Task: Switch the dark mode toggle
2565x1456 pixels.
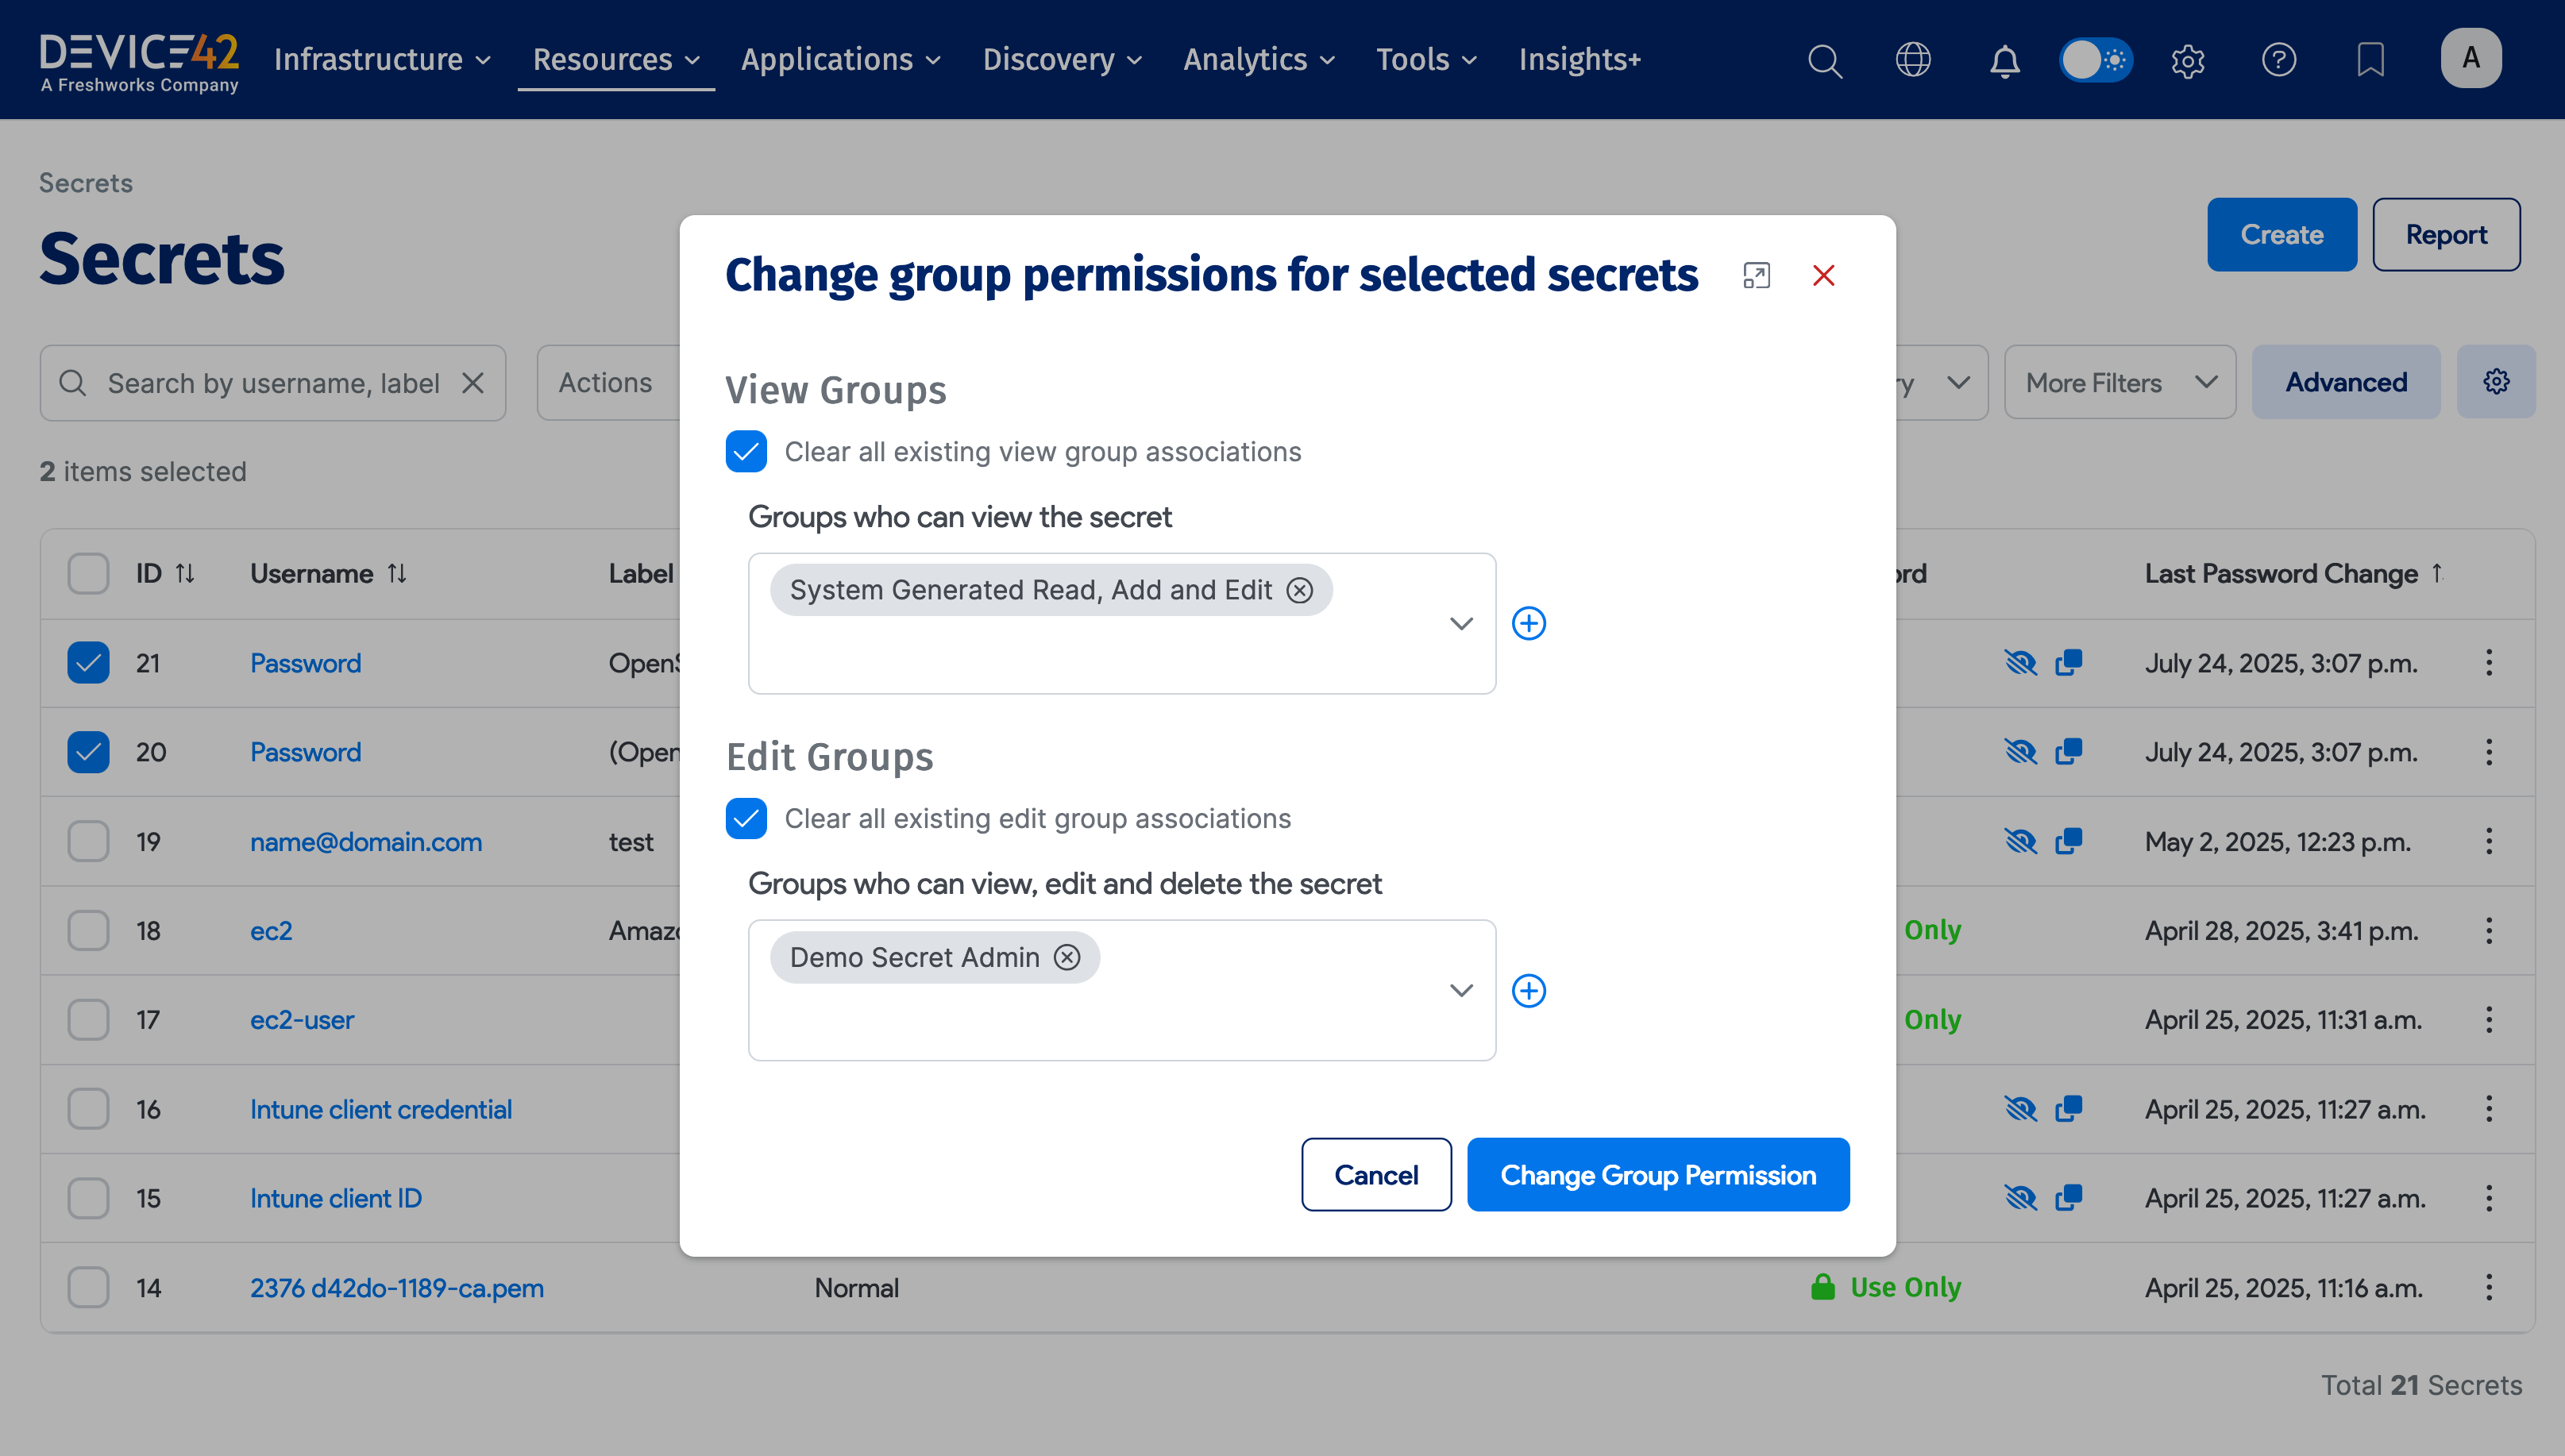Action: coord(2096,60)
